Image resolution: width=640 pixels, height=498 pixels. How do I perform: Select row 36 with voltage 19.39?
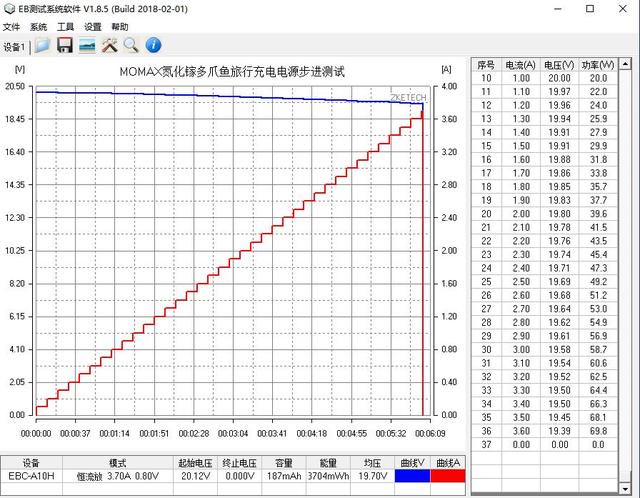(x=545, y=431)
